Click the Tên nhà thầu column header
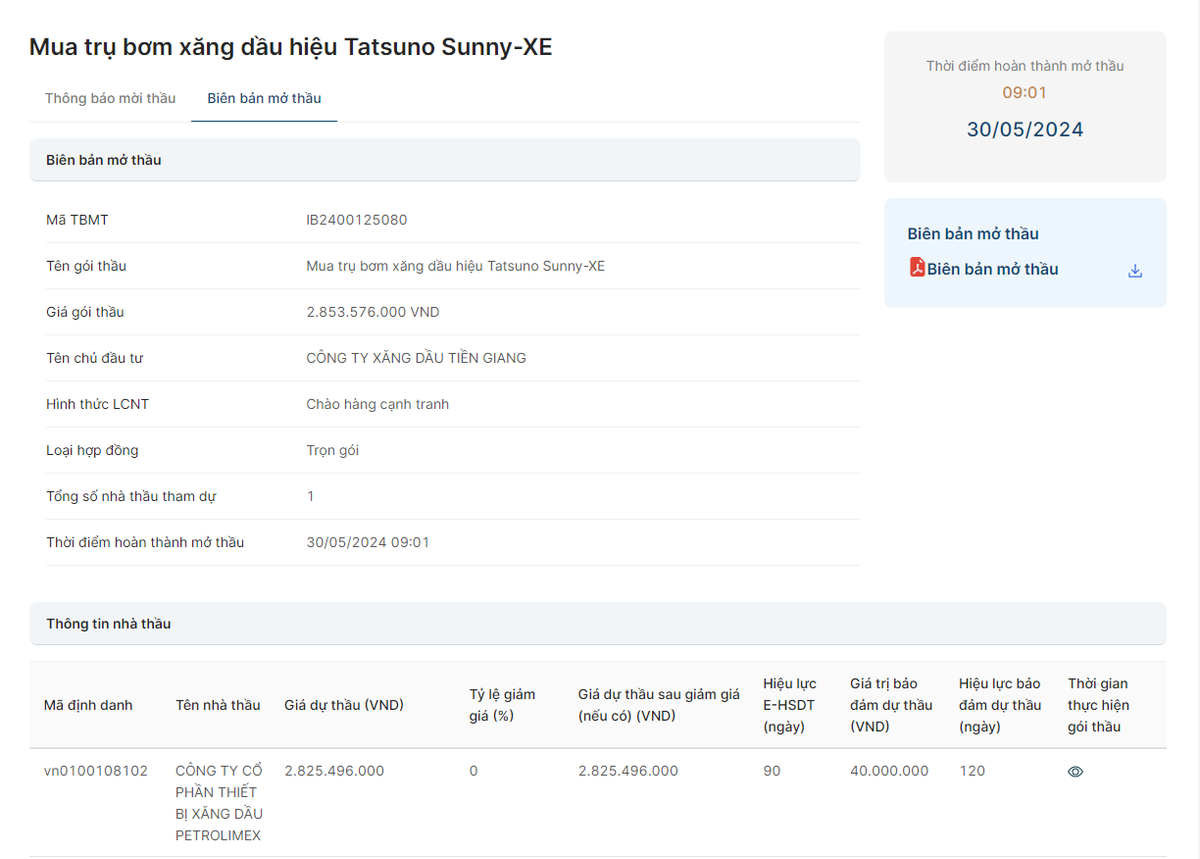This screenshot has width=1200, height=859. click(x=218, y=705)
